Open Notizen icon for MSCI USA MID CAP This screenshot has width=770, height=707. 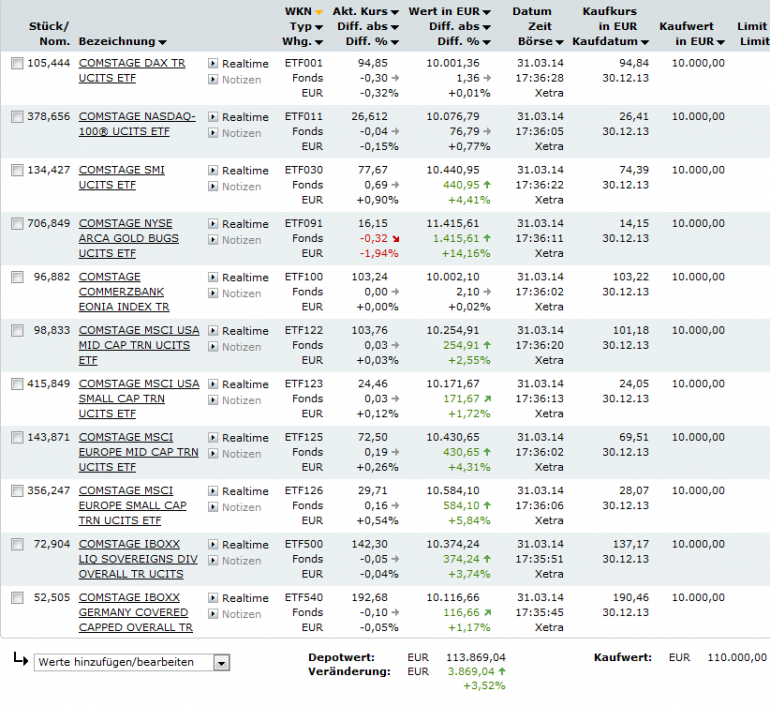213,347
